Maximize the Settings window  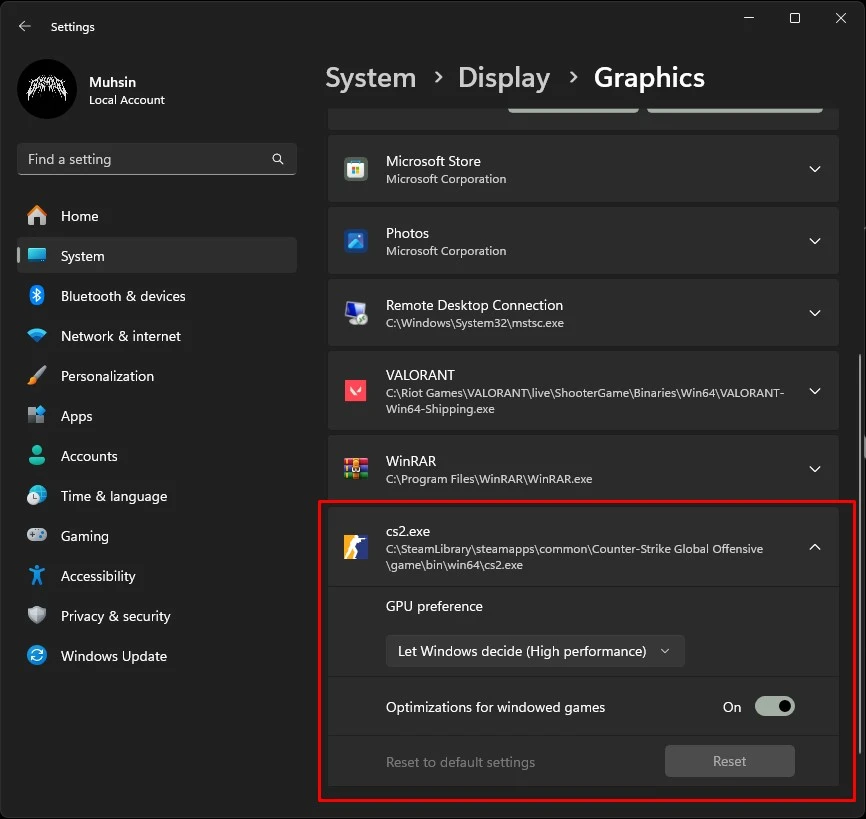794,18
